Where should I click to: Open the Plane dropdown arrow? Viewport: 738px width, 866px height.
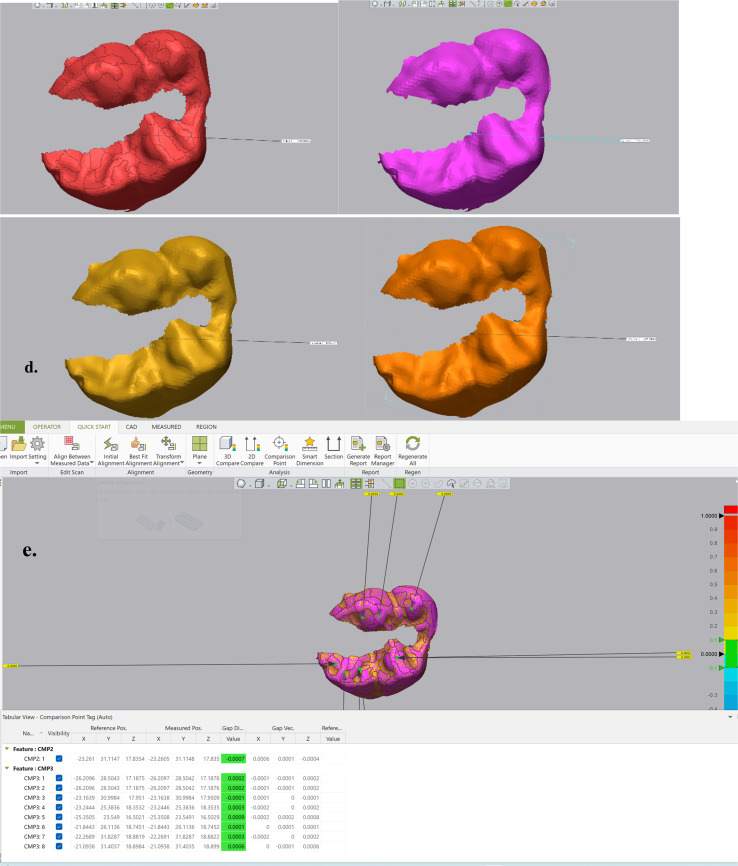tap(199, 463)
